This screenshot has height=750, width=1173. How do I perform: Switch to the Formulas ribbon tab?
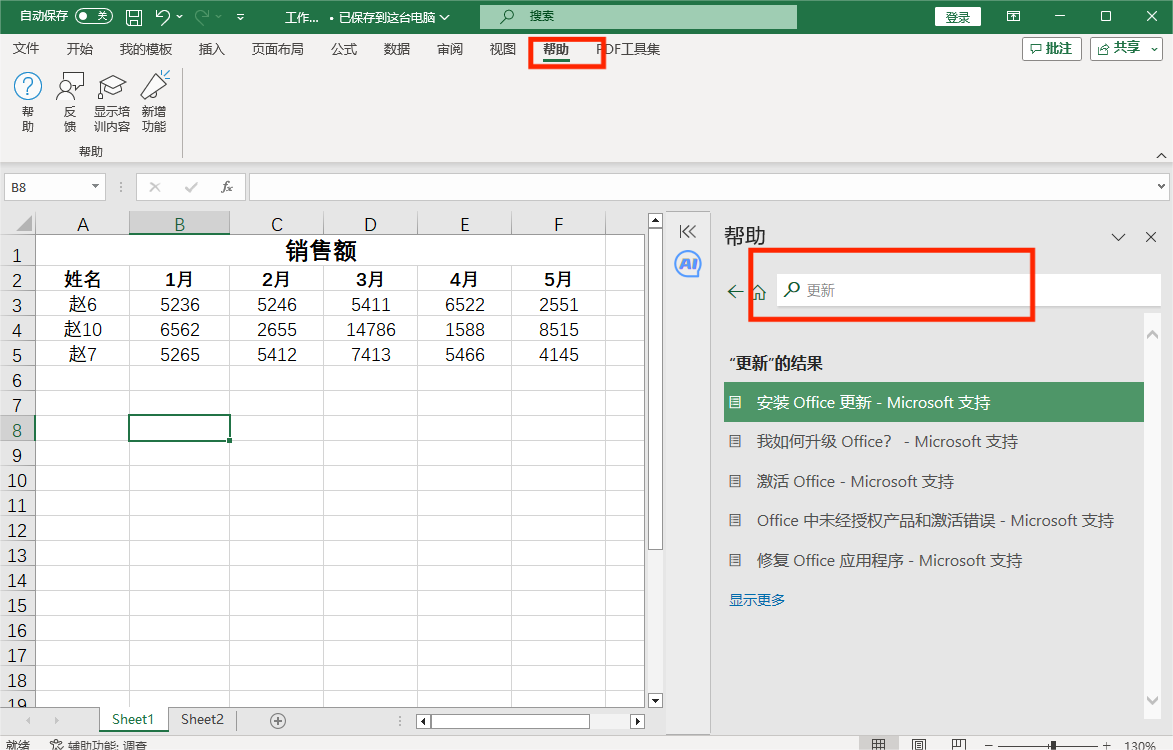[x=344, y=49]
